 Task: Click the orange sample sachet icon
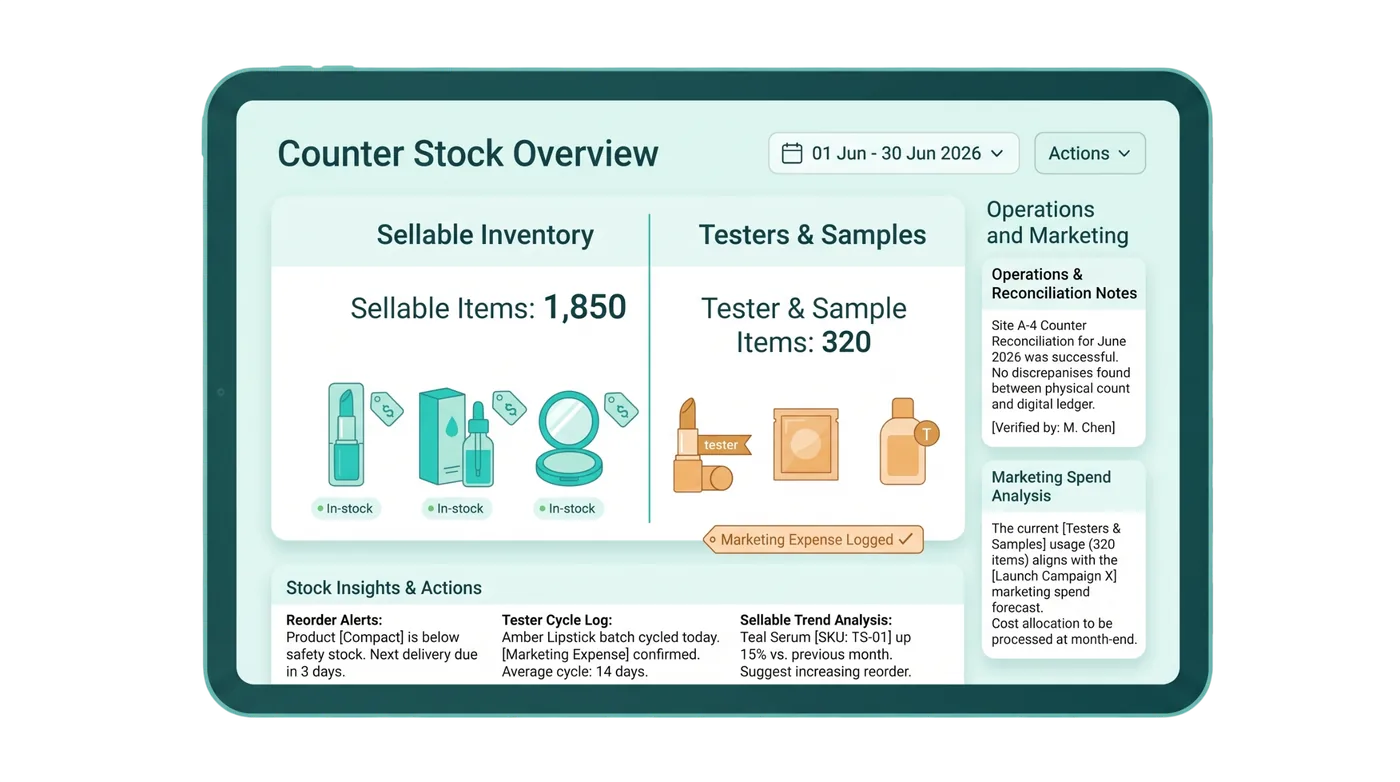coord(806,444)
